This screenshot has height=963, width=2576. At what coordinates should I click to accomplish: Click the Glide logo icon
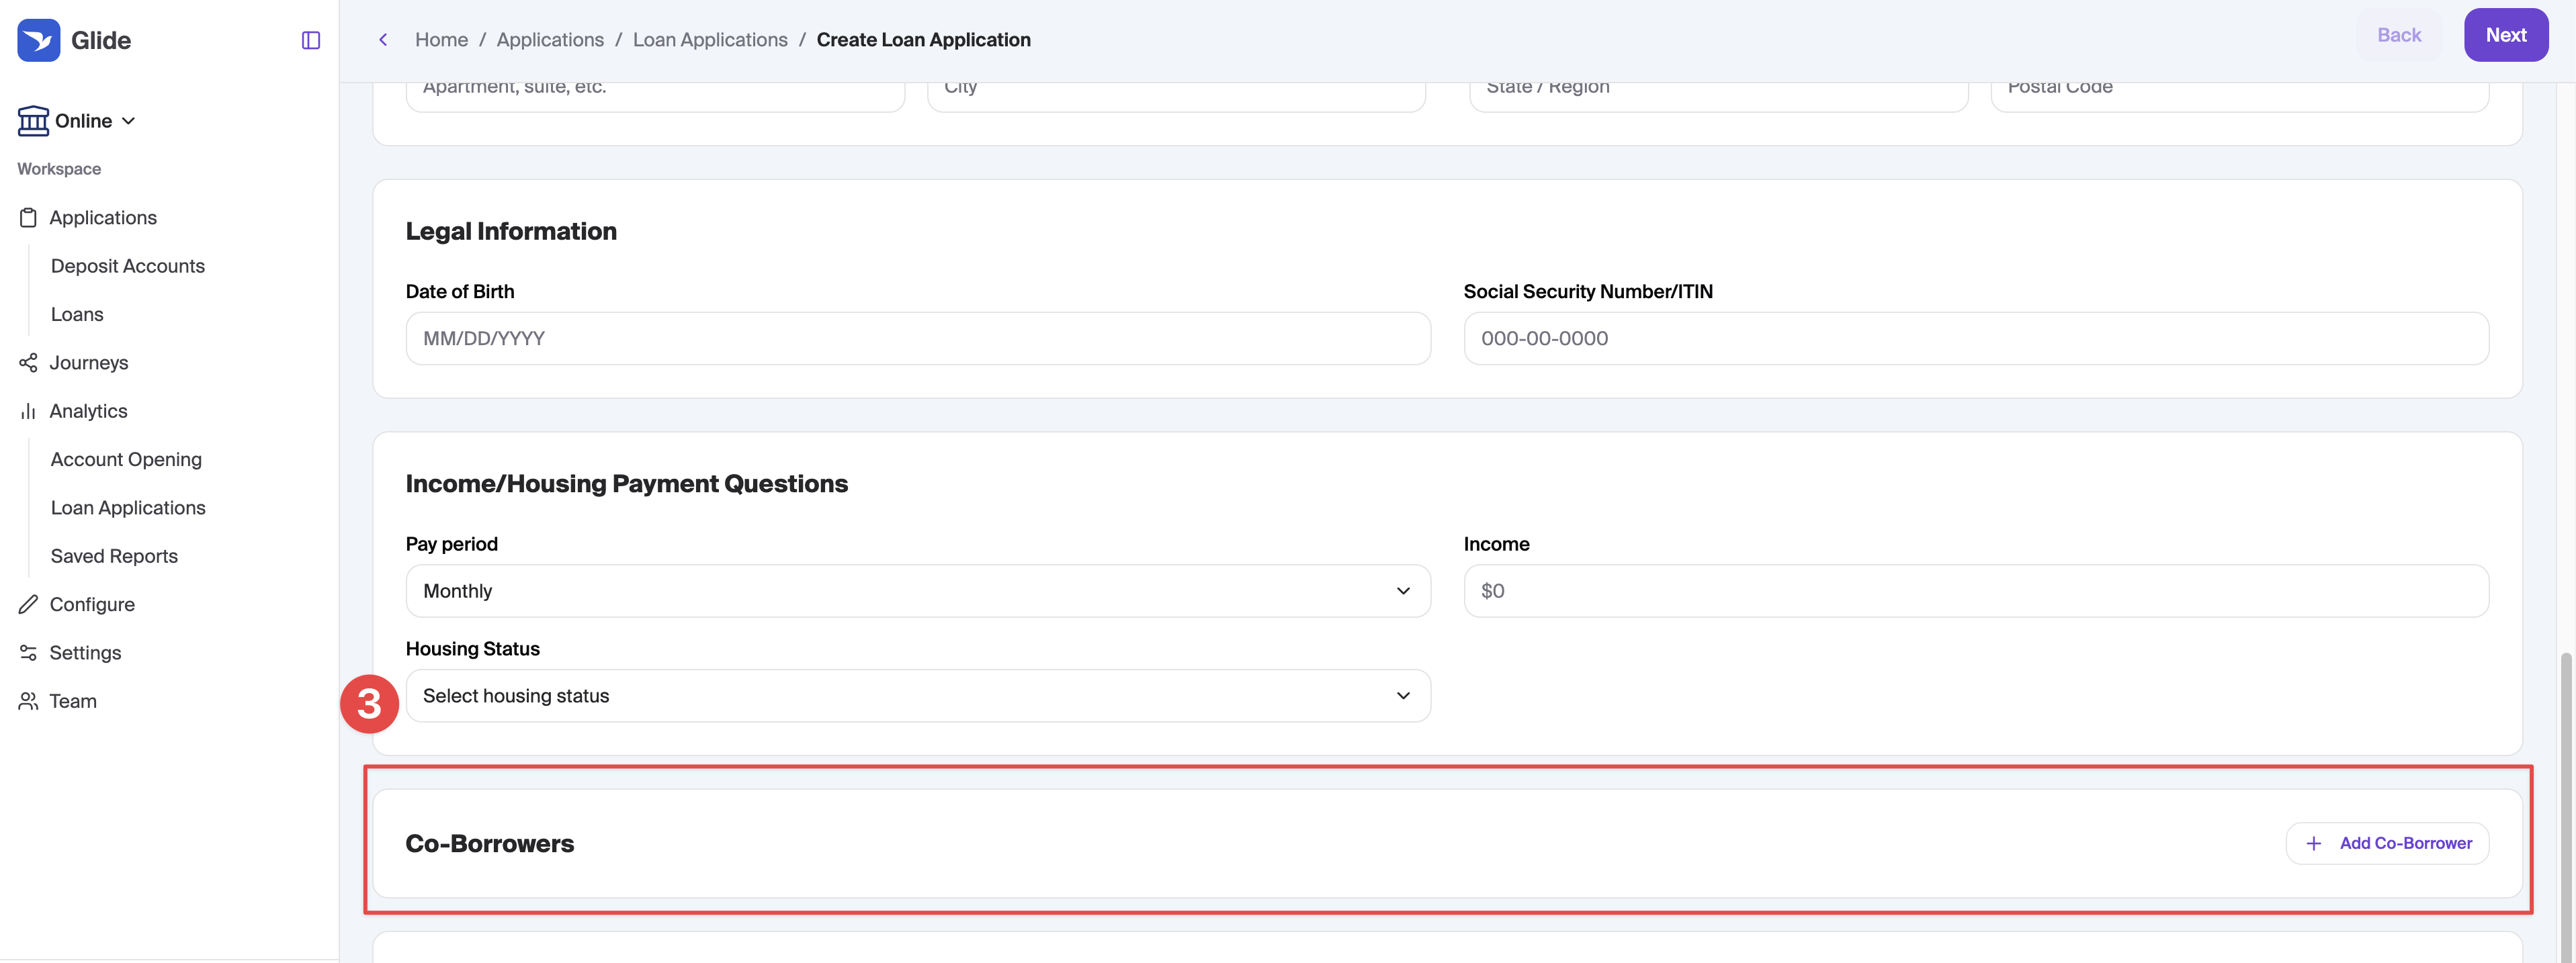(39, 40)
